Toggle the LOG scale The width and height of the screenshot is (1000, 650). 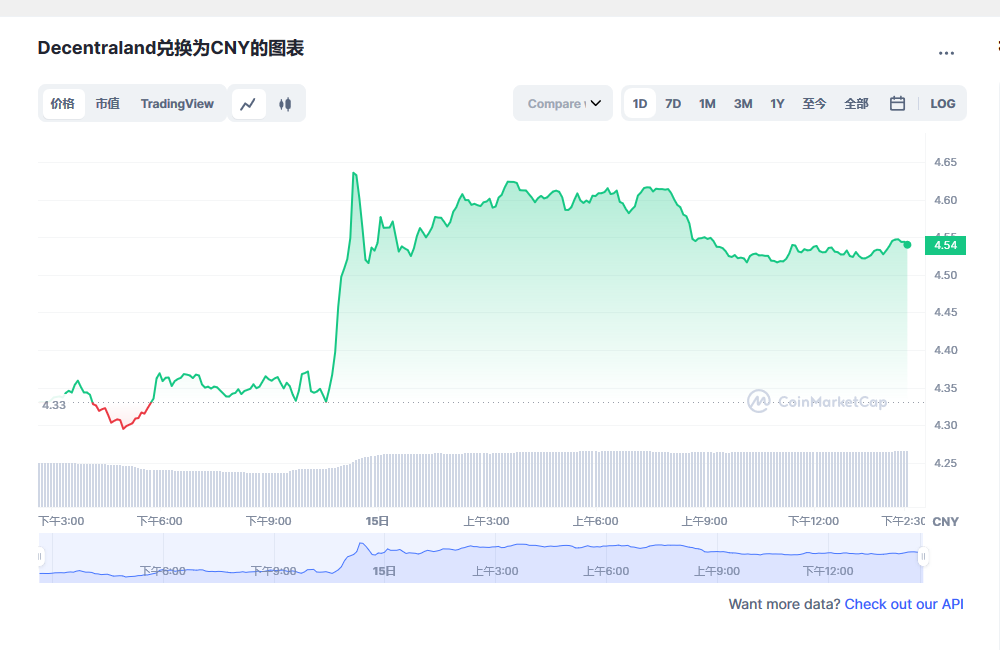pyautogui.click(x=943, y=103)
